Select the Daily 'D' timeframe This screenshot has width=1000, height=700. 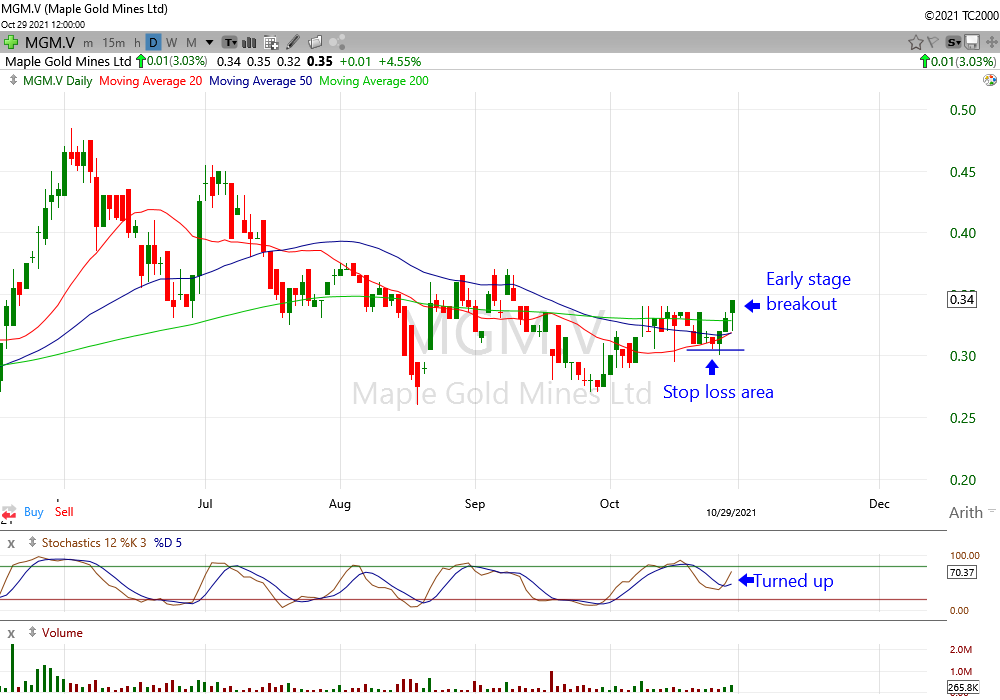(153, 43)
